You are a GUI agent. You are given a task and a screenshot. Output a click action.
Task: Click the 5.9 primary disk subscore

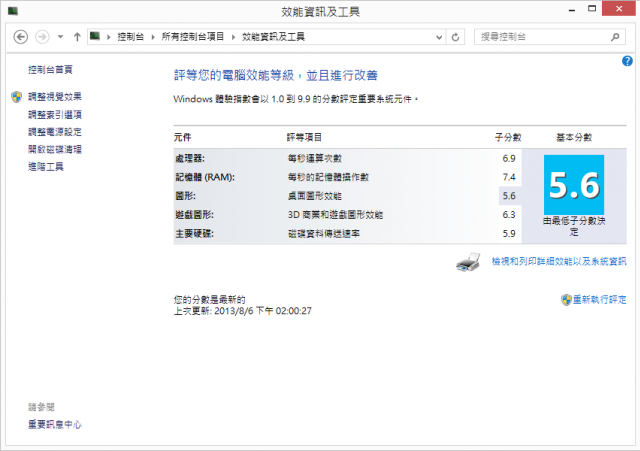(x=509, y=234)
